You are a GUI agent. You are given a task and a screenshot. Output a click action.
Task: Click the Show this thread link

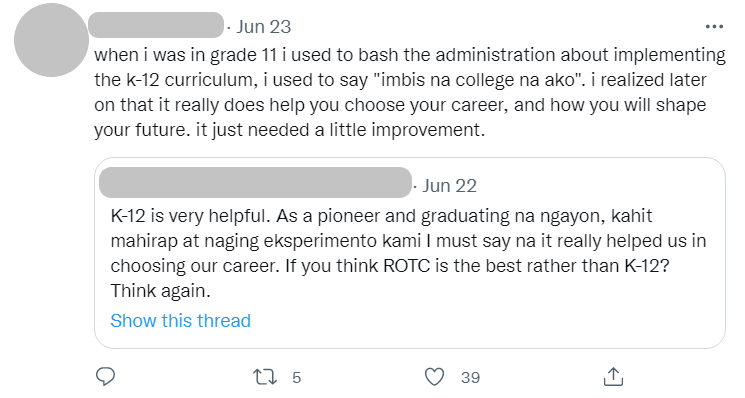coord(181,321)
